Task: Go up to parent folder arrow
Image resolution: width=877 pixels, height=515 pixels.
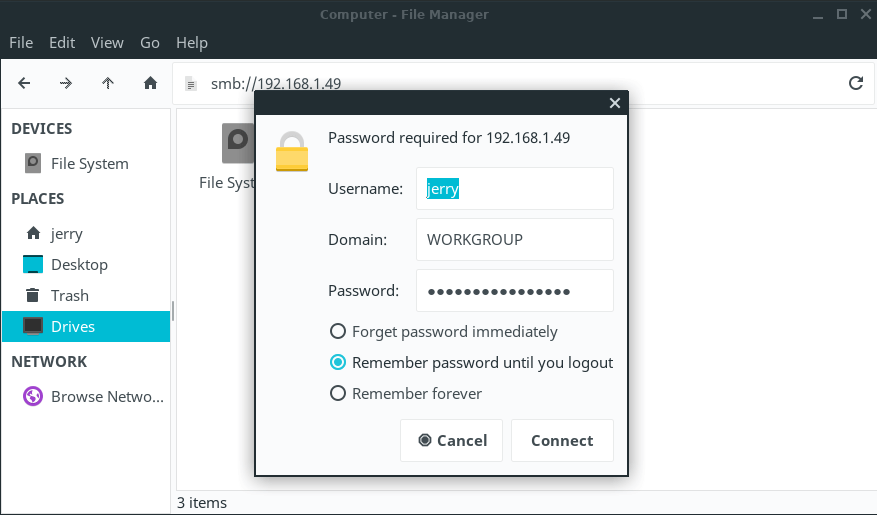Action: tap(108, 83)
